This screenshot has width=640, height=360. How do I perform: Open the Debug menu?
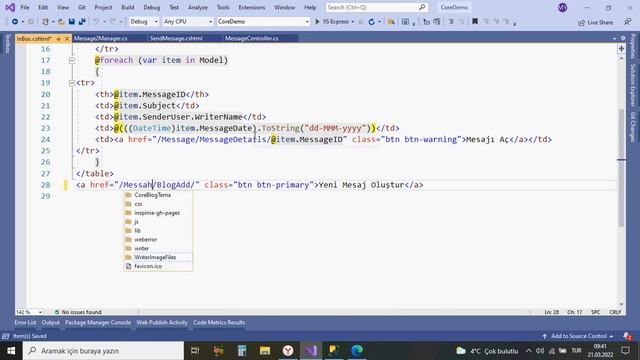point(151,7)
